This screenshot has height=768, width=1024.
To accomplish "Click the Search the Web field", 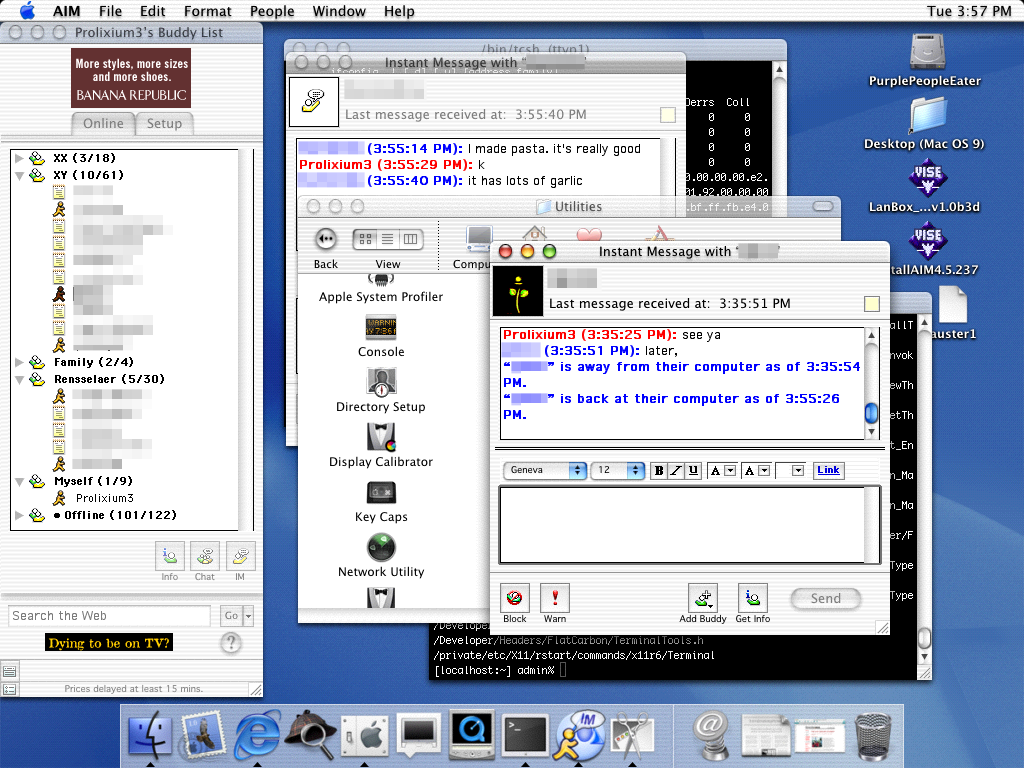I will 109,616.
